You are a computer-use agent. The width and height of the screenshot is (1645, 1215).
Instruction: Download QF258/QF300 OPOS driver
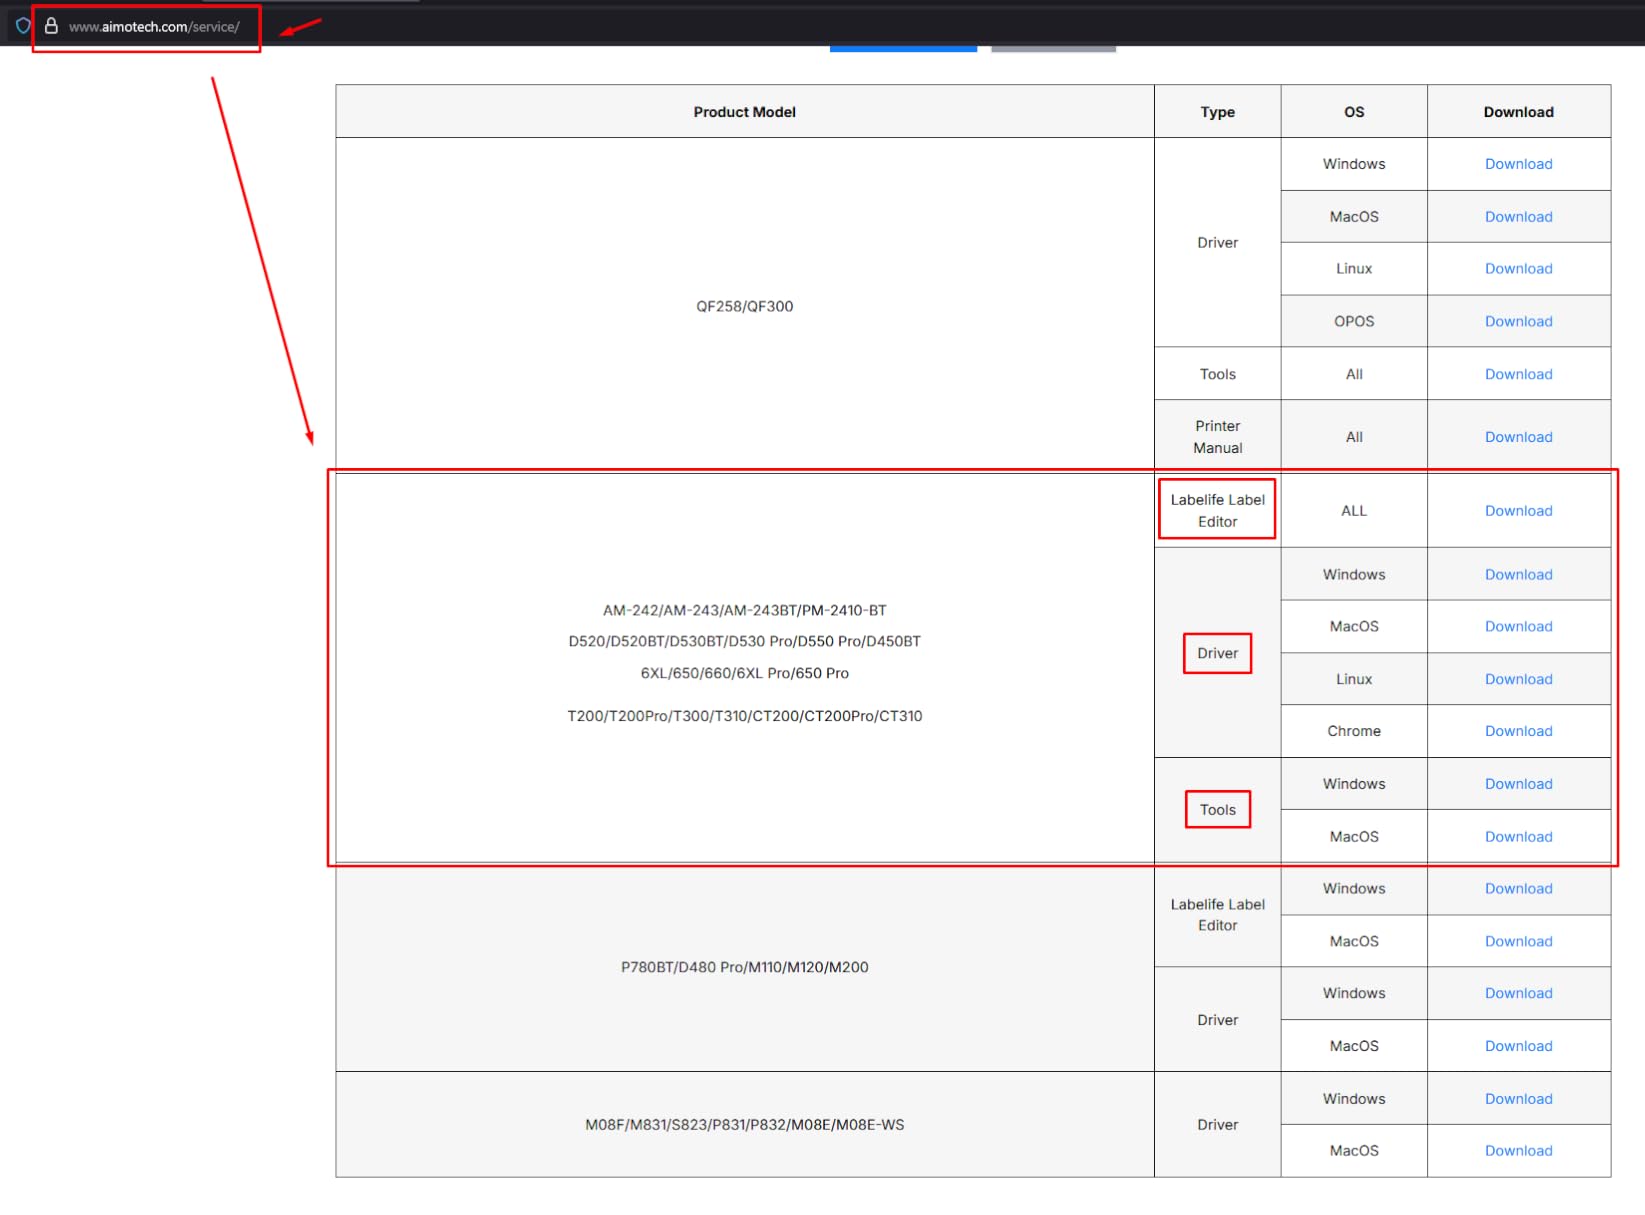tap(1517, 321)
